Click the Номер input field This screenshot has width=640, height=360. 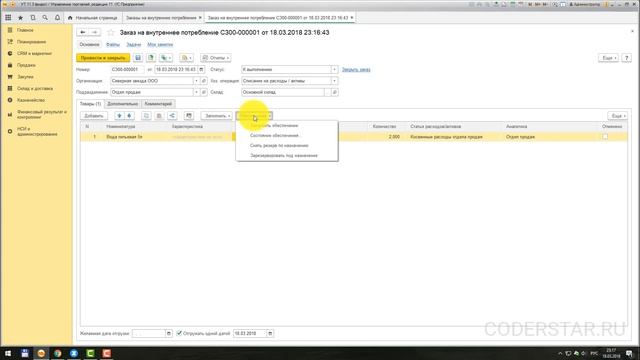pyautogui.click(x=127, y=69)
